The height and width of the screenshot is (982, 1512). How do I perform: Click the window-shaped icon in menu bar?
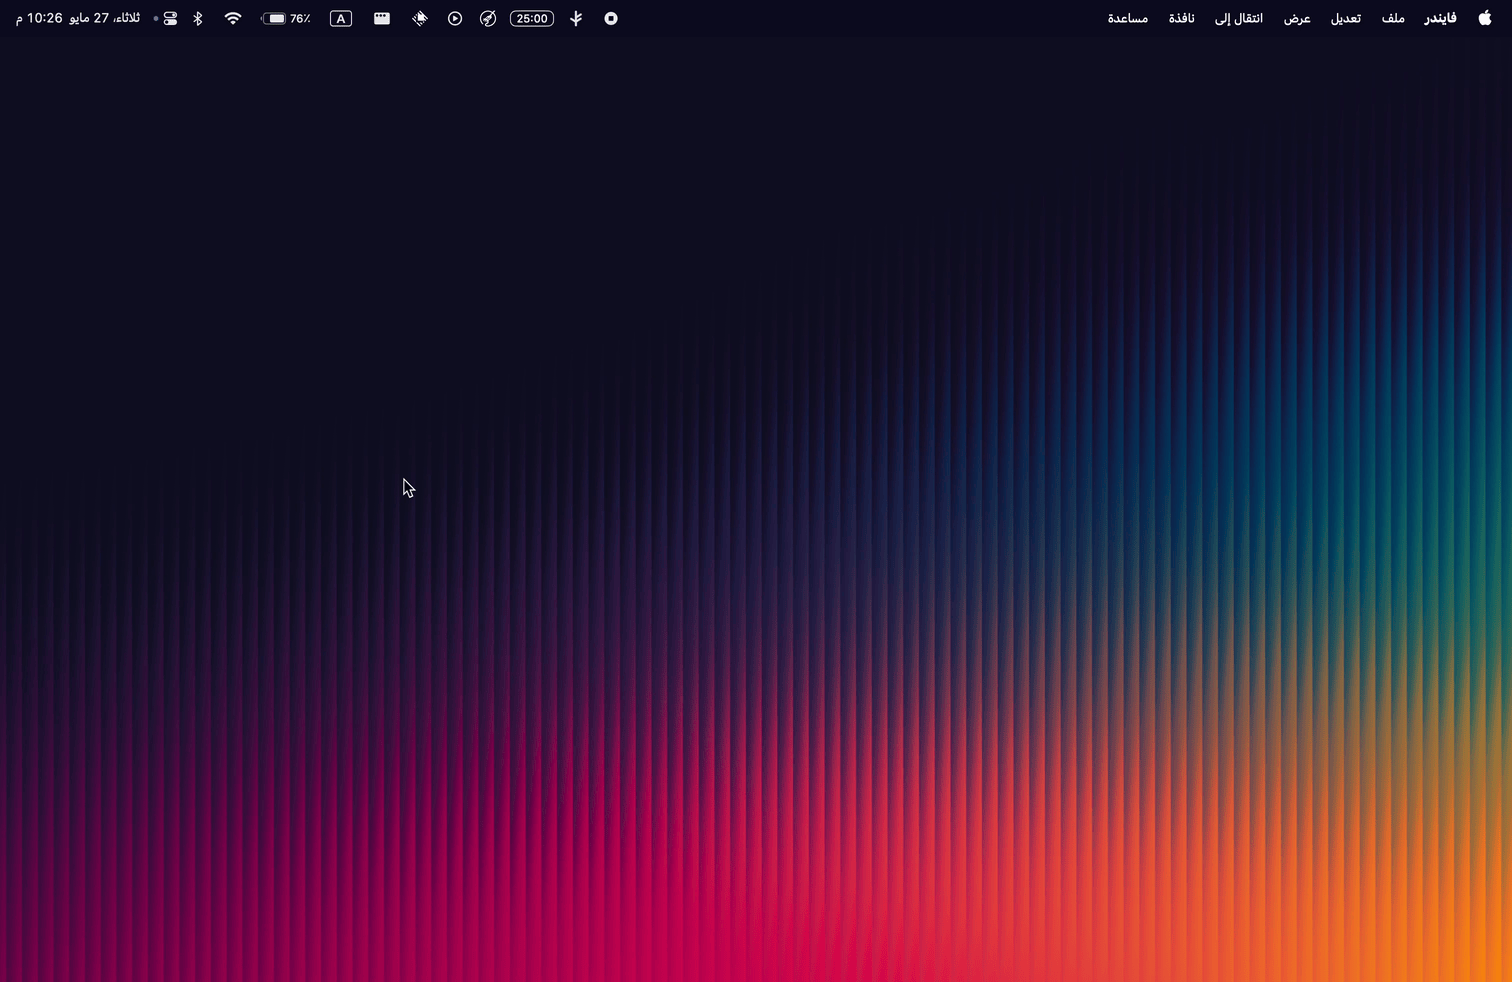(x=382, y=18)
